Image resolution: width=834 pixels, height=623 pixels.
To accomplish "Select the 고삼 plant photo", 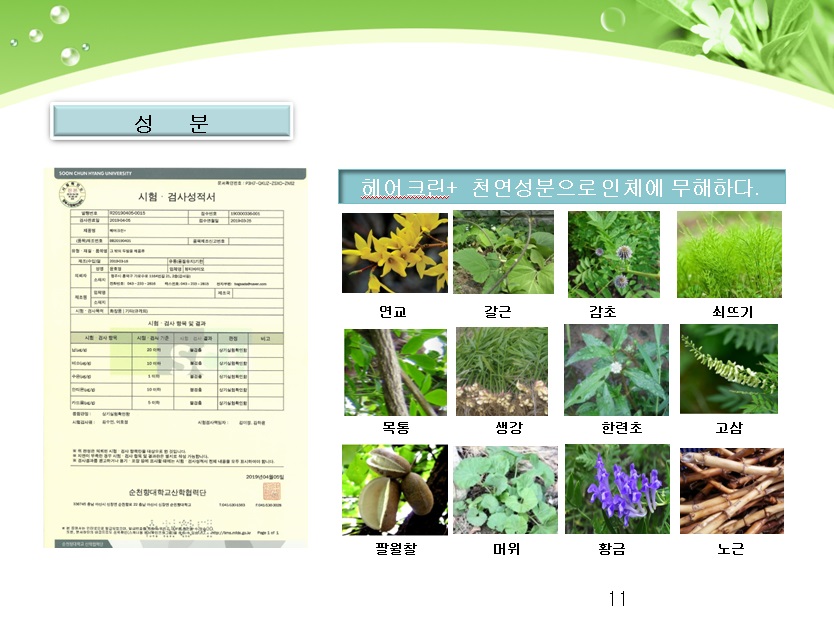I will click(x=728, y=369).
